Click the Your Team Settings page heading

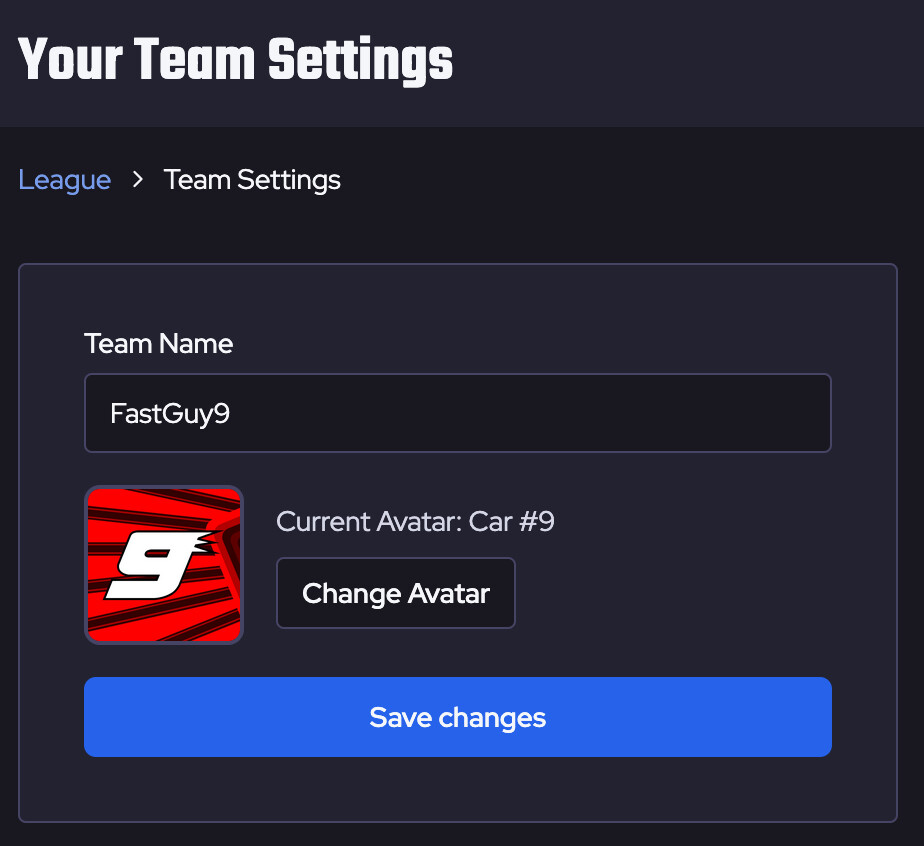tap(235, 62)
